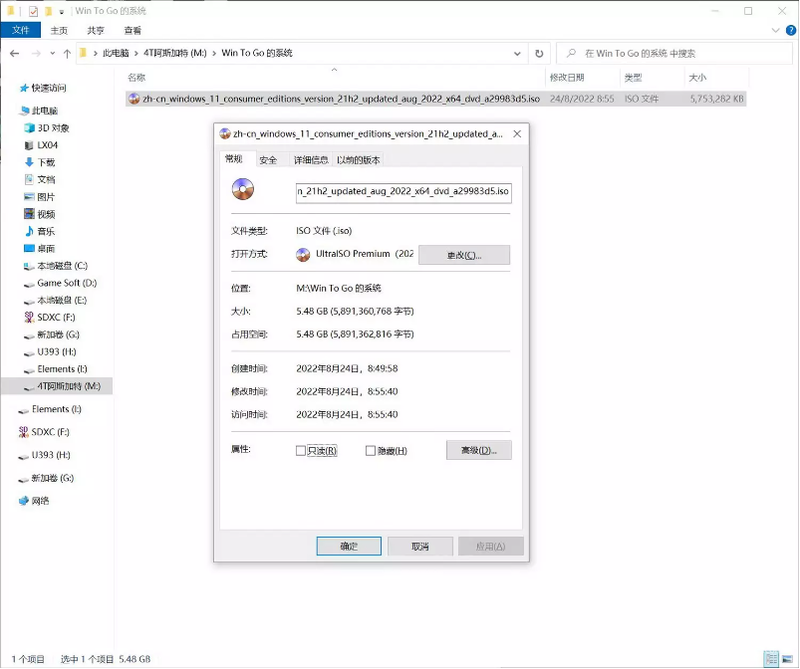
Task: Close the properties dialog with X
Action: (517, 134)
